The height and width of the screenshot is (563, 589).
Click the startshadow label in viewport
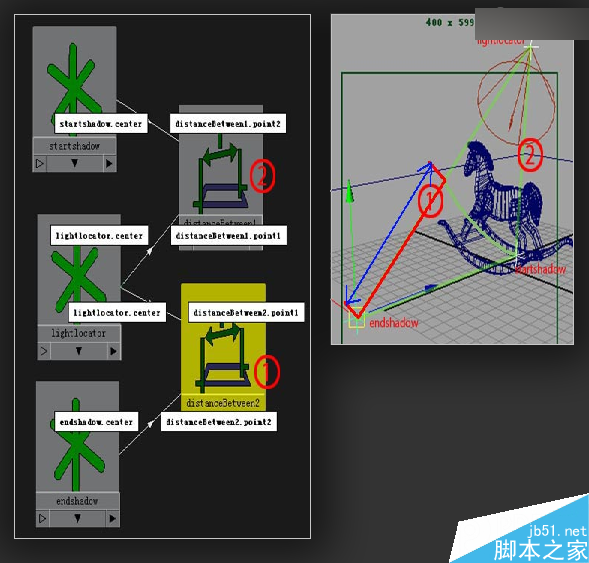[x=541, y=269]
